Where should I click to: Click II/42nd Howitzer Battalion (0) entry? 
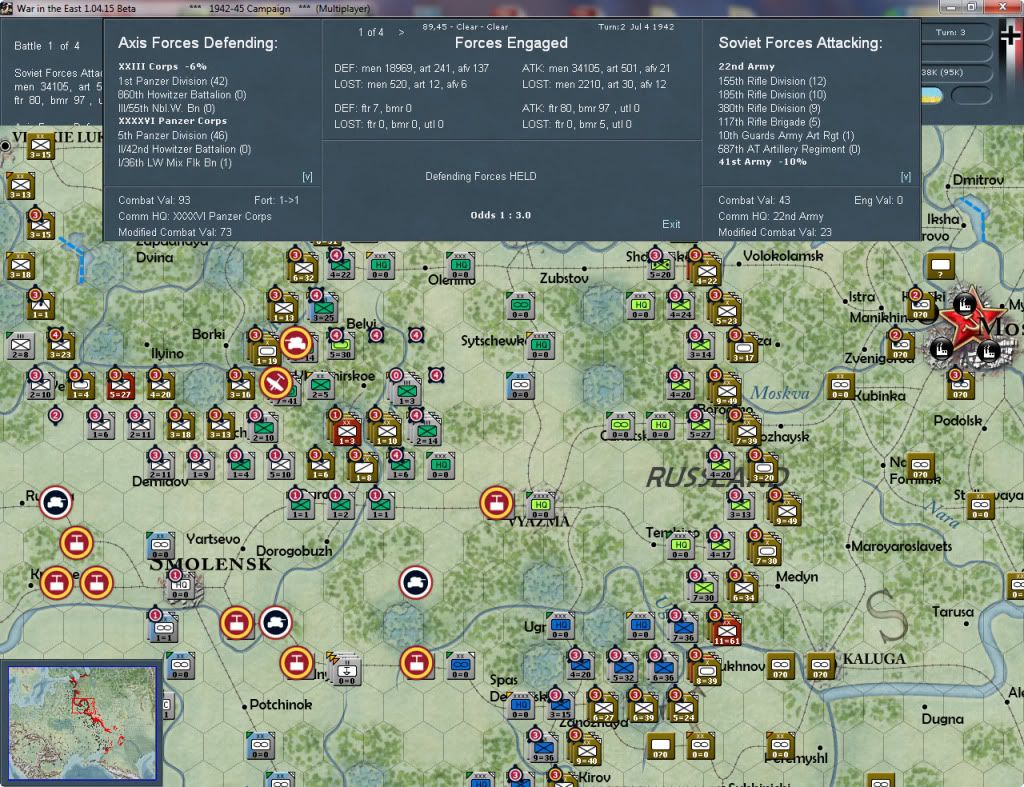[185, 149]
